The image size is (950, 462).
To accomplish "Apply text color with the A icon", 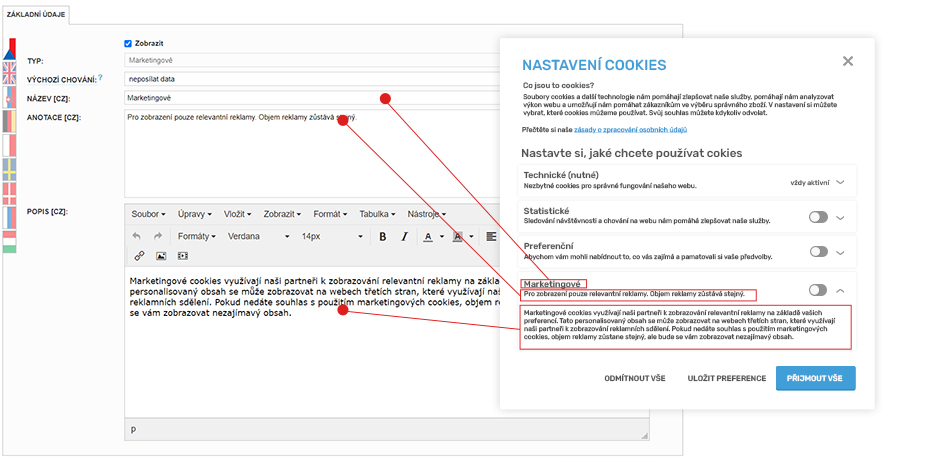I will coord(428,236).
